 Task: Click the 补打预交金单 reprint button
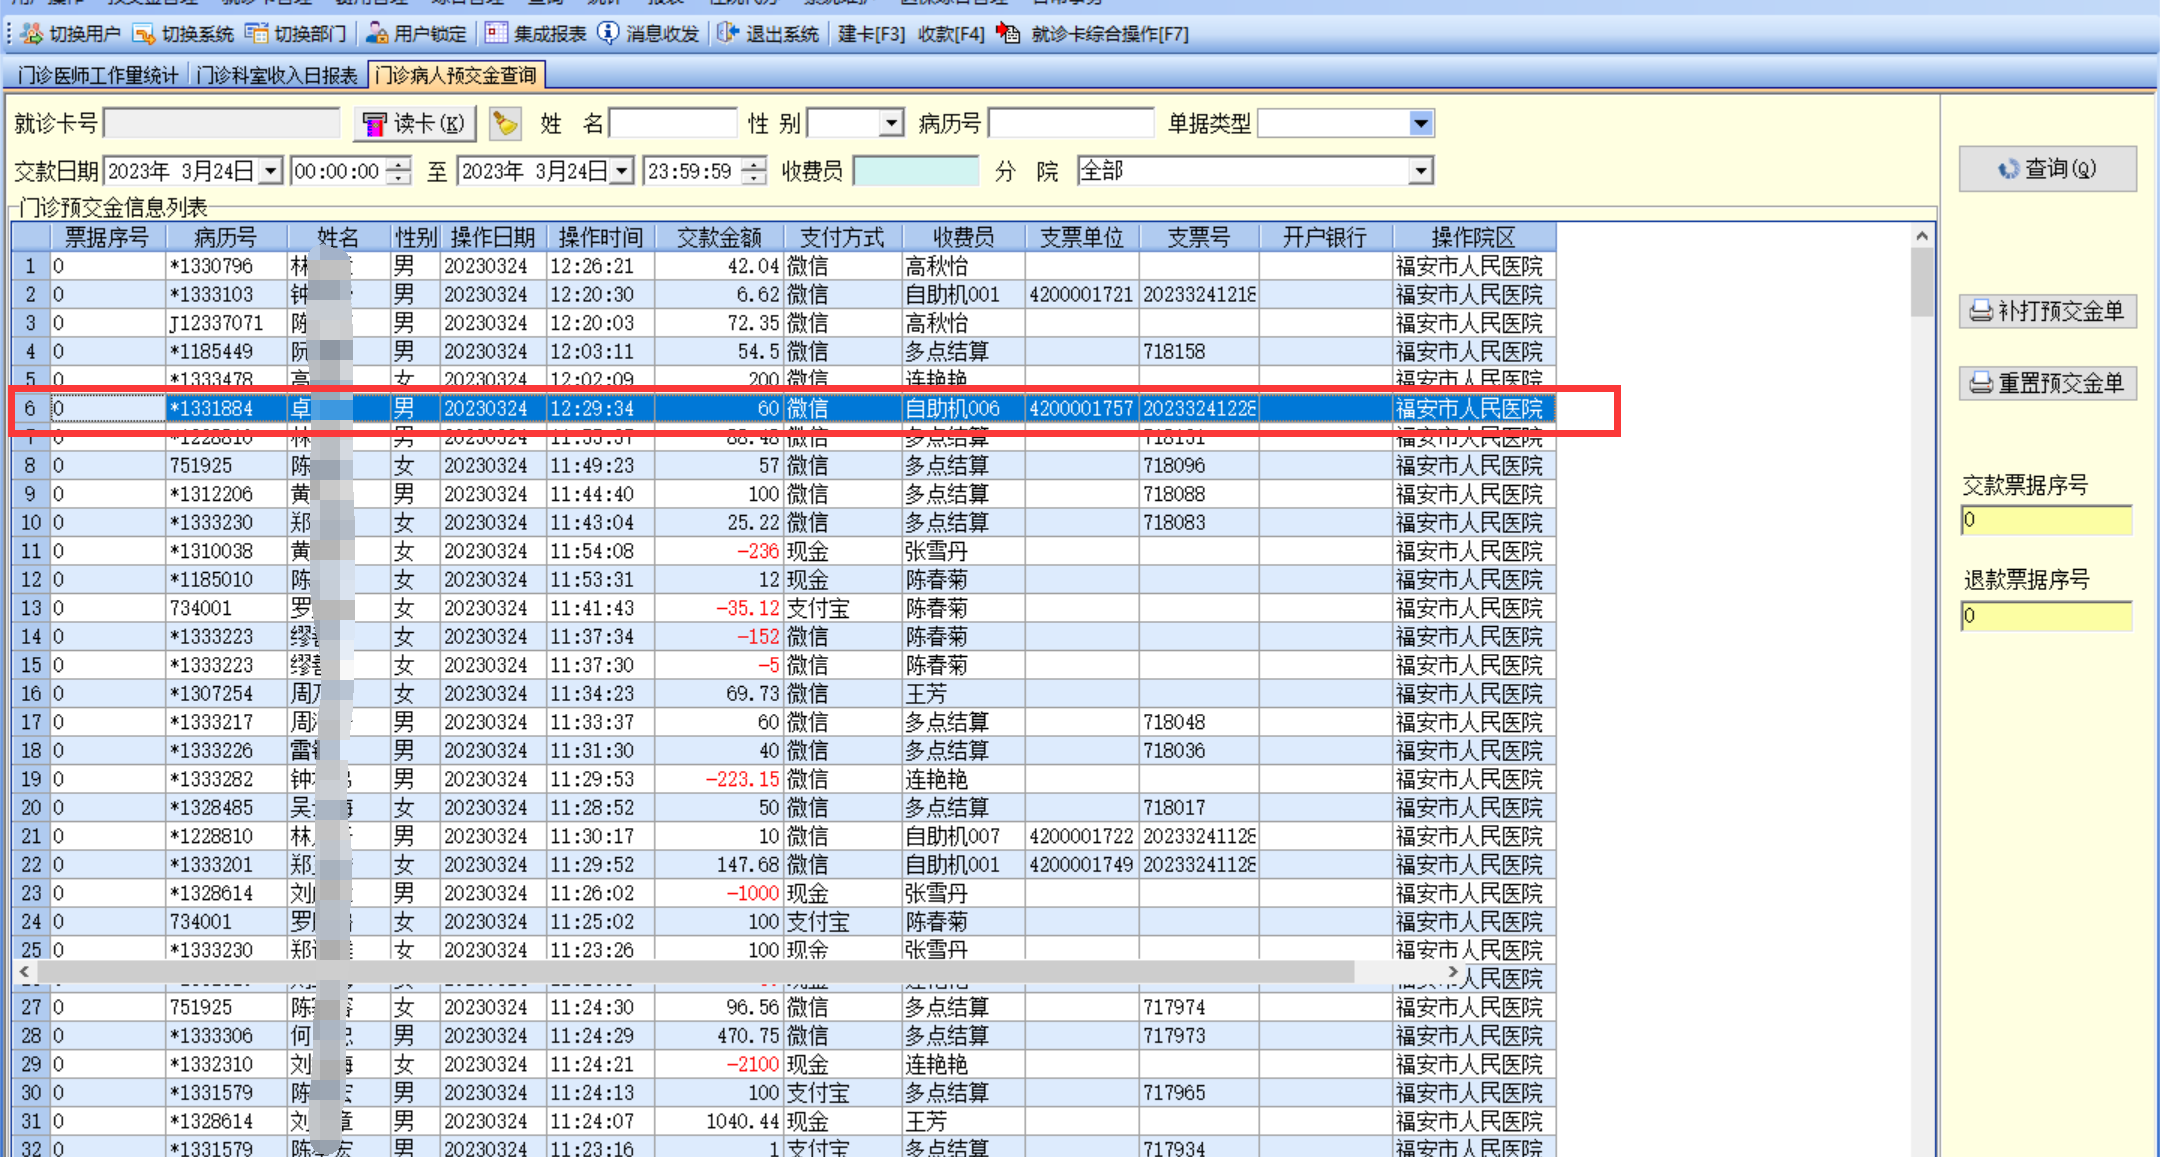(x=2047, y=312)
